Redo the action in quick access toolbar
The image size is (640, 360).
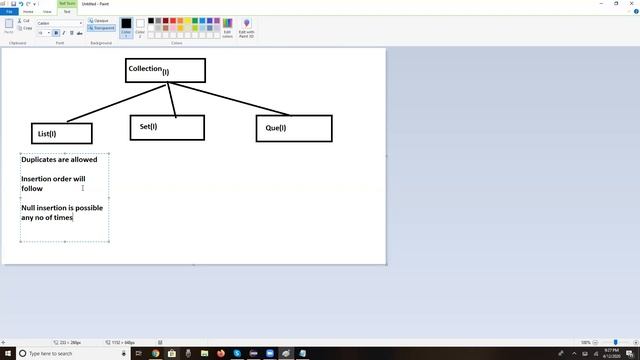coord(28,4)
